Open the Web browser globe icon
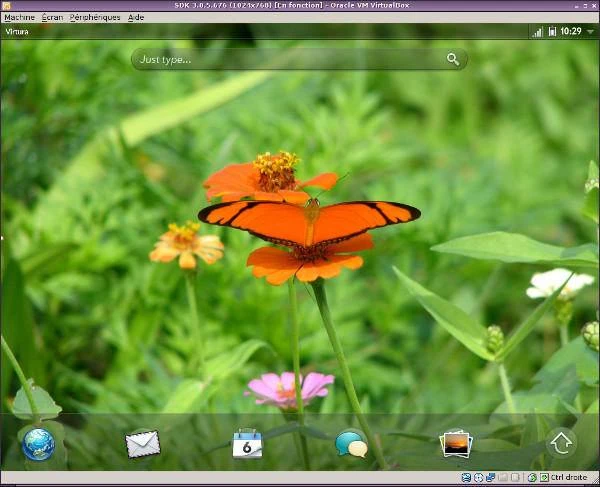 pyautogui.click(x=39, y=445)
